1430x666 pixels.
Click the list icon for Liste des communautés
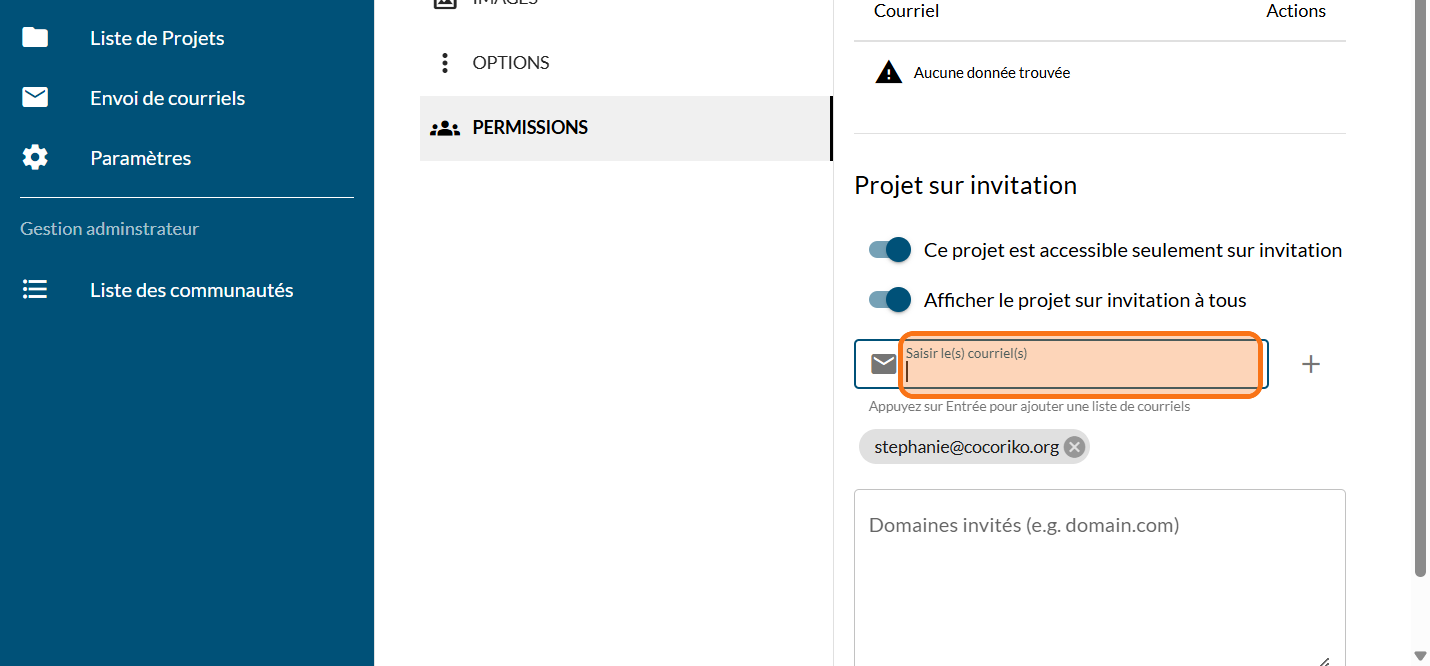pyautogui.click(x=35, y=290)
